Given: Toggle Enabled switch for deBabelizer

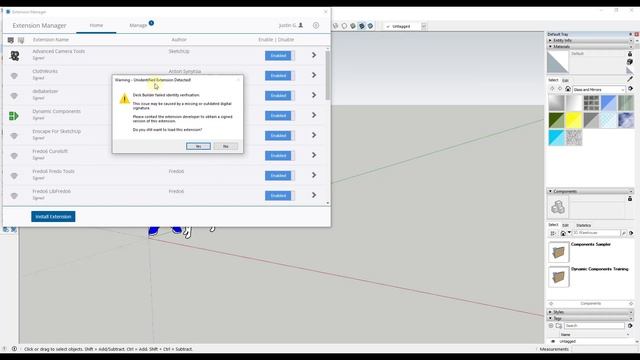Looking at the screenshot, I should point(280,96).
